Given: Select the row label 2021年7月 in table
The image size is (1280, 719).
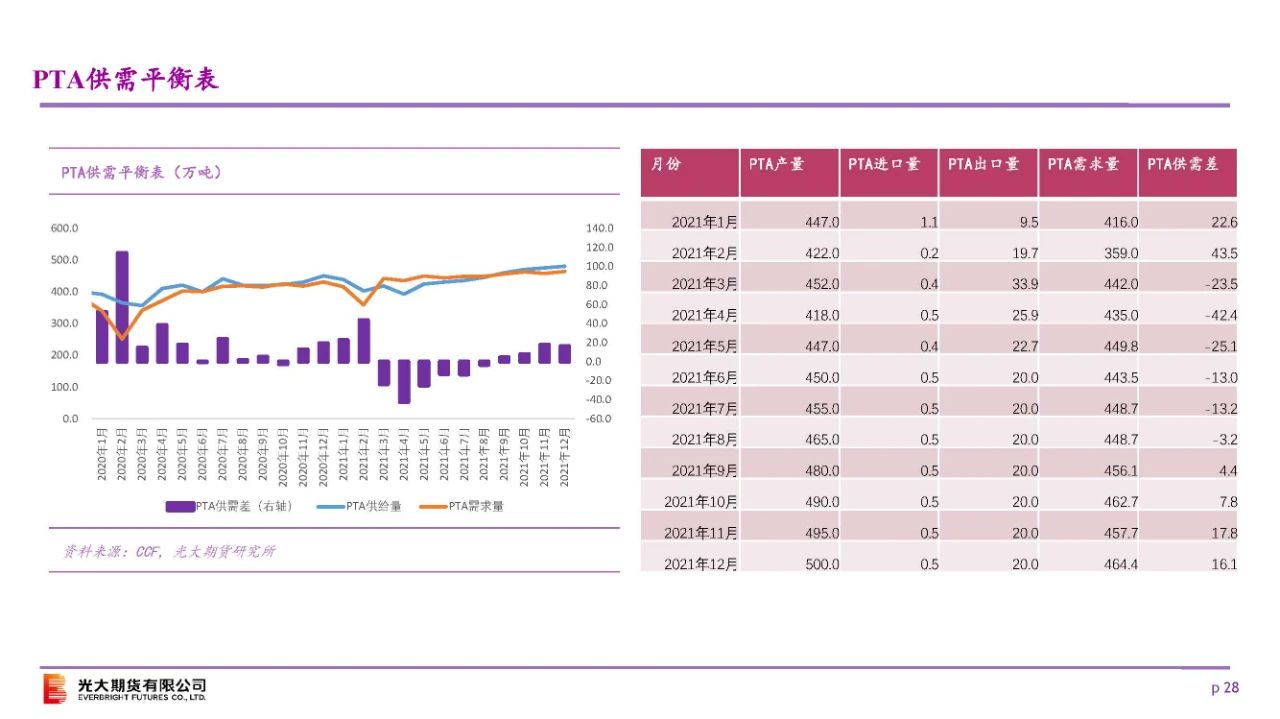Looking at the screenshot, I should pos(704,408).
